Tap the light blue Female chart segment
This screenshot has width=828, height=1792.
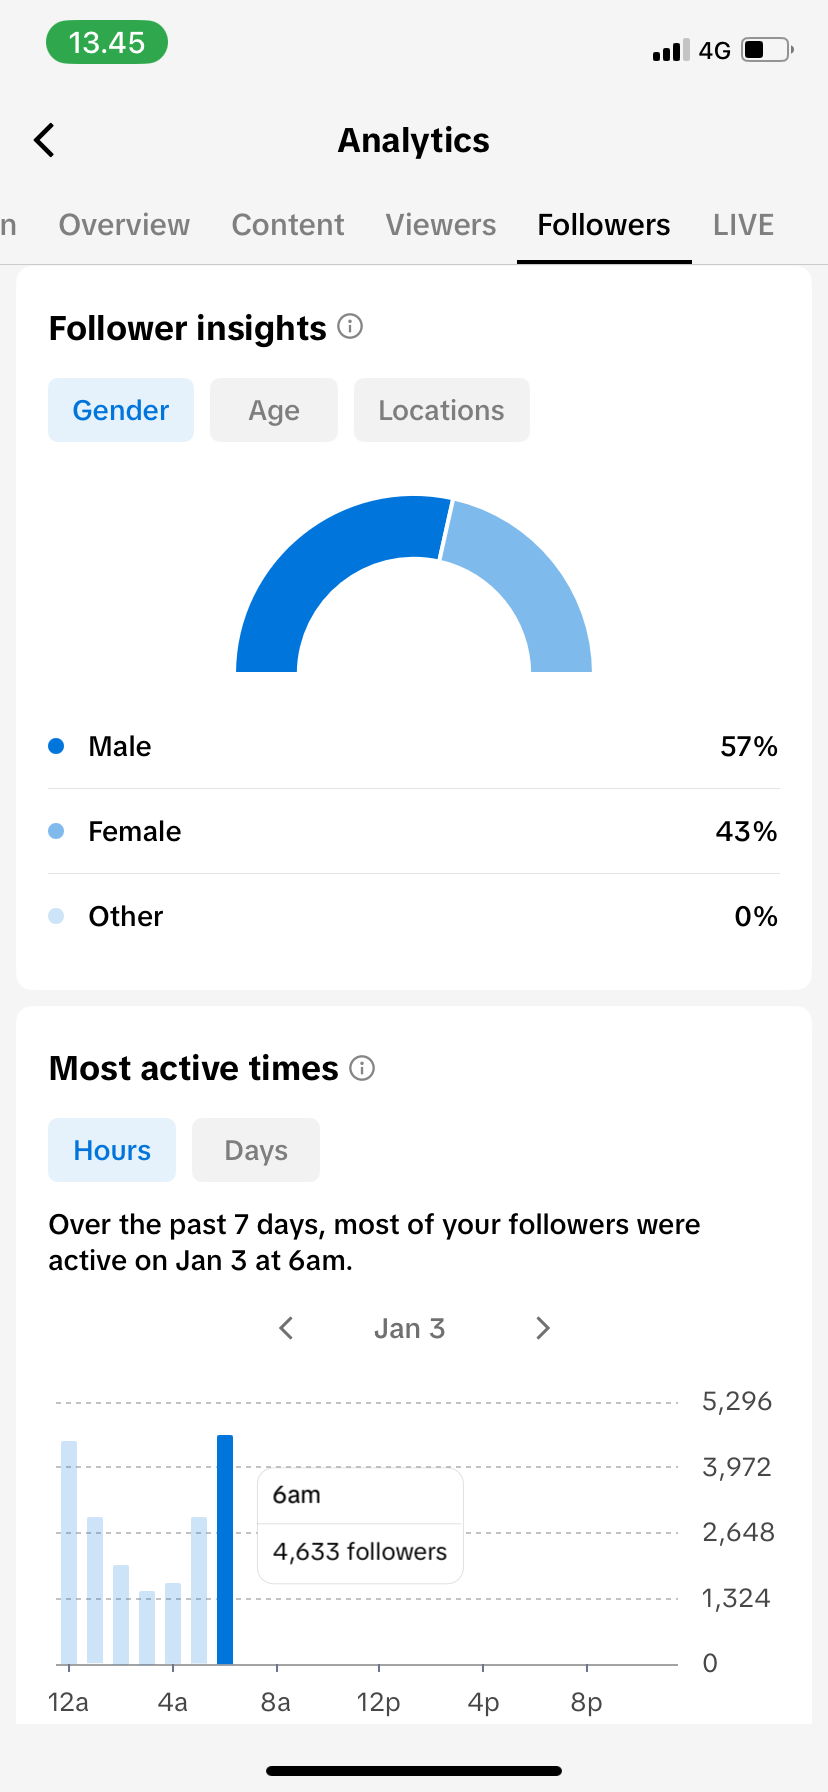(x=530, y=582)
